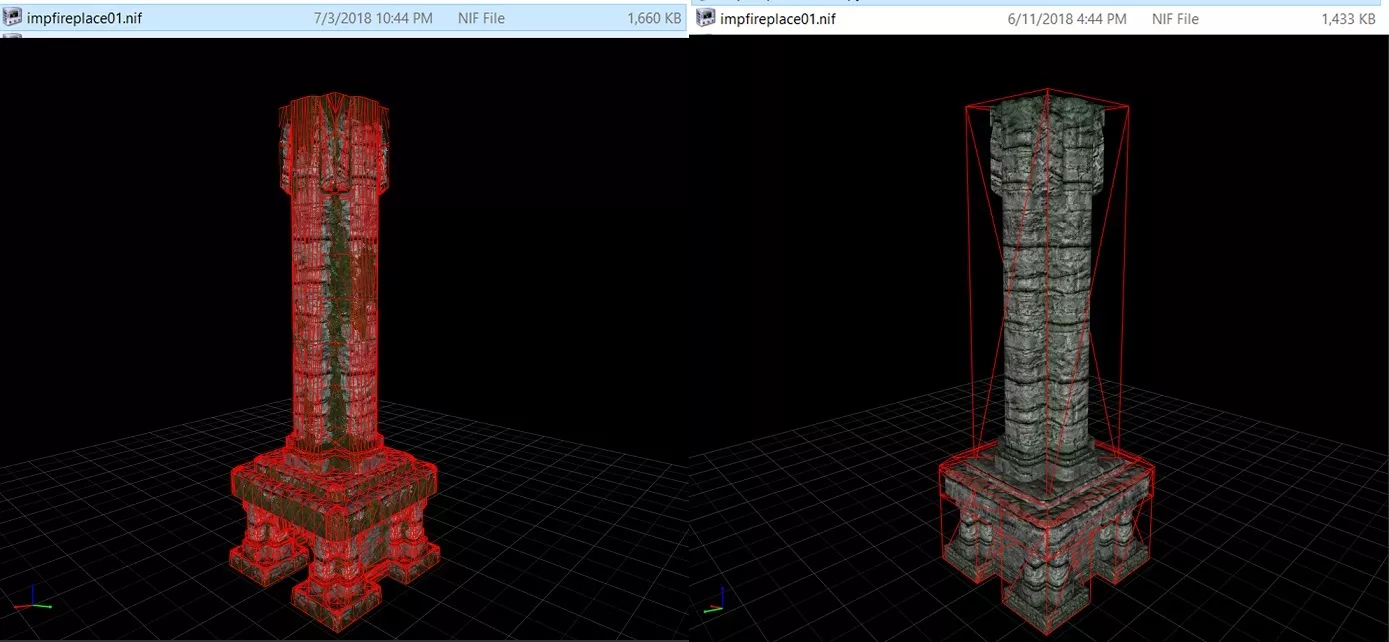Screen dimensions: 1389x642
Task: Click the 1,433 KB file size
Action: (1349, 19)
